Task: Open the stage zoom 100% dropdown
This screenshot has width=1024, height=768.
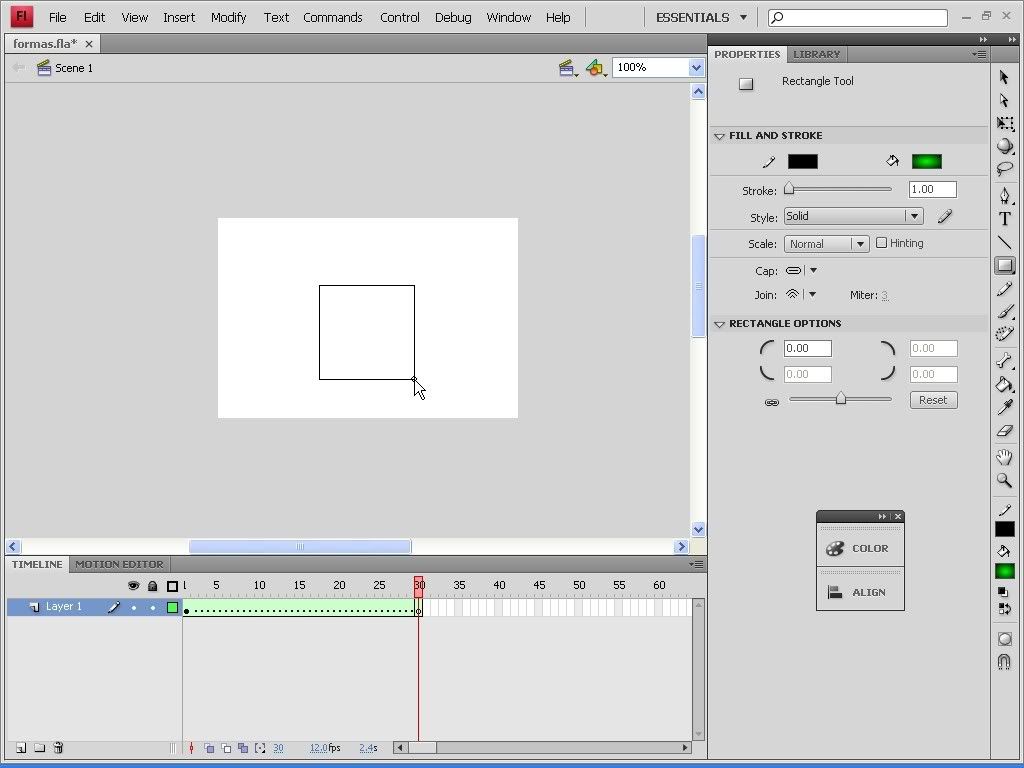Action: pos(696,67)
